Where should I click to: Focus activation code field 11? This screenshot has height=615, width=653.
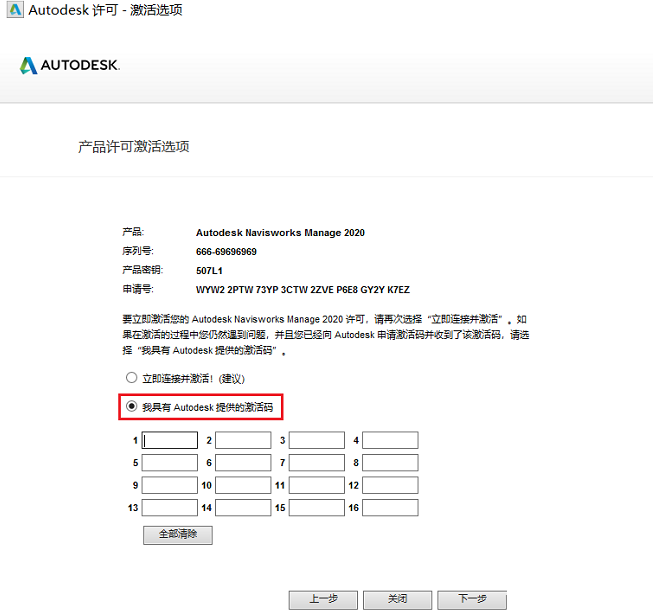[x=317, y=485]
